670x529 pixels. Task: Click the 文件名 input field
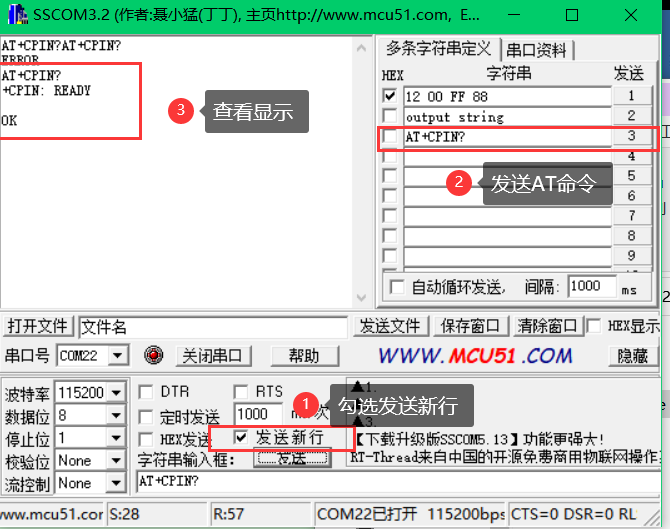point(213,327)
